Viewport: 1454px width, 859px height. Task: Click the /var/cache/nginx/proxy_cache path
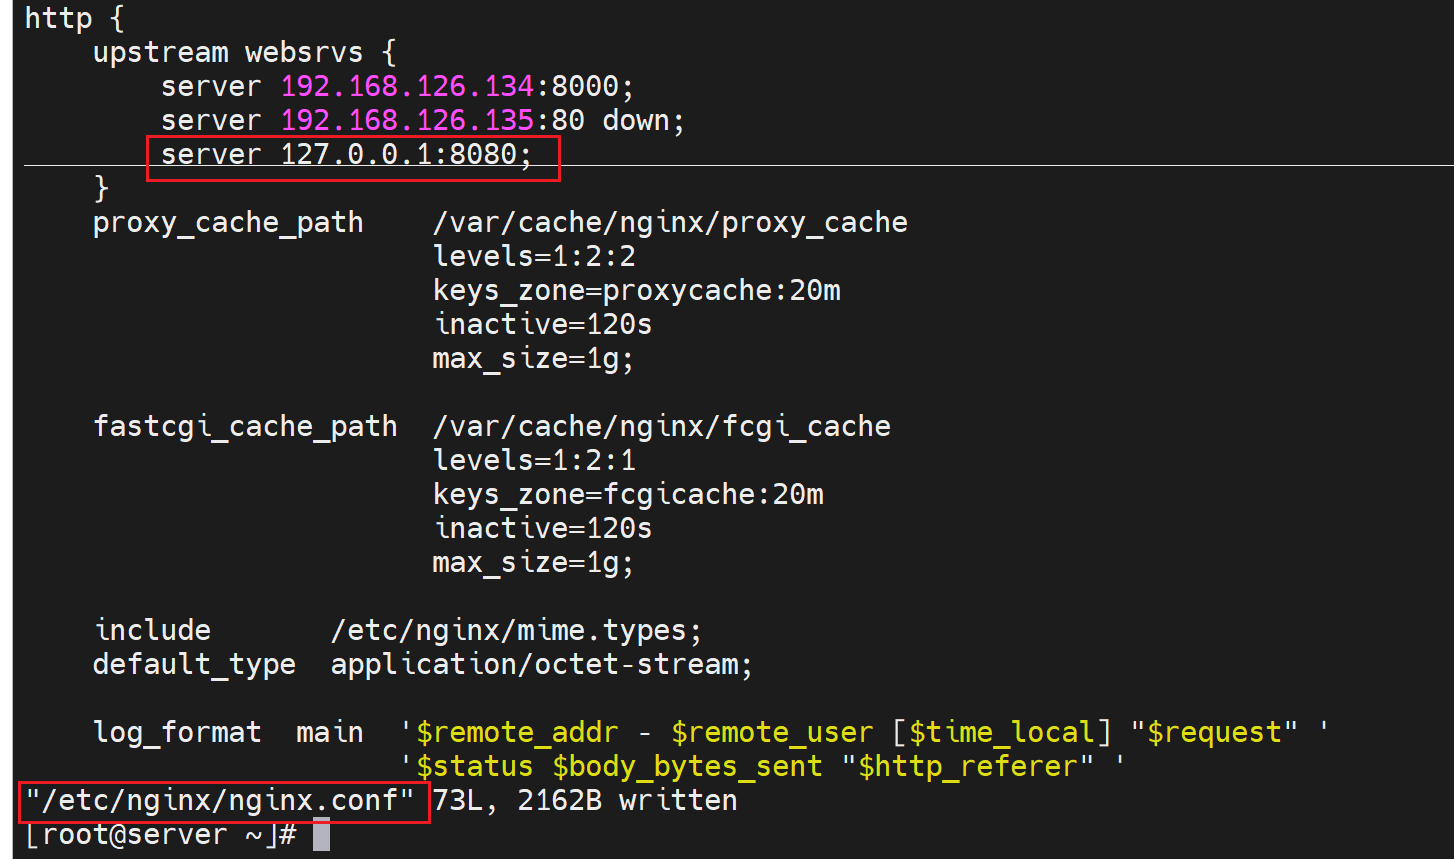coord(669,222)
